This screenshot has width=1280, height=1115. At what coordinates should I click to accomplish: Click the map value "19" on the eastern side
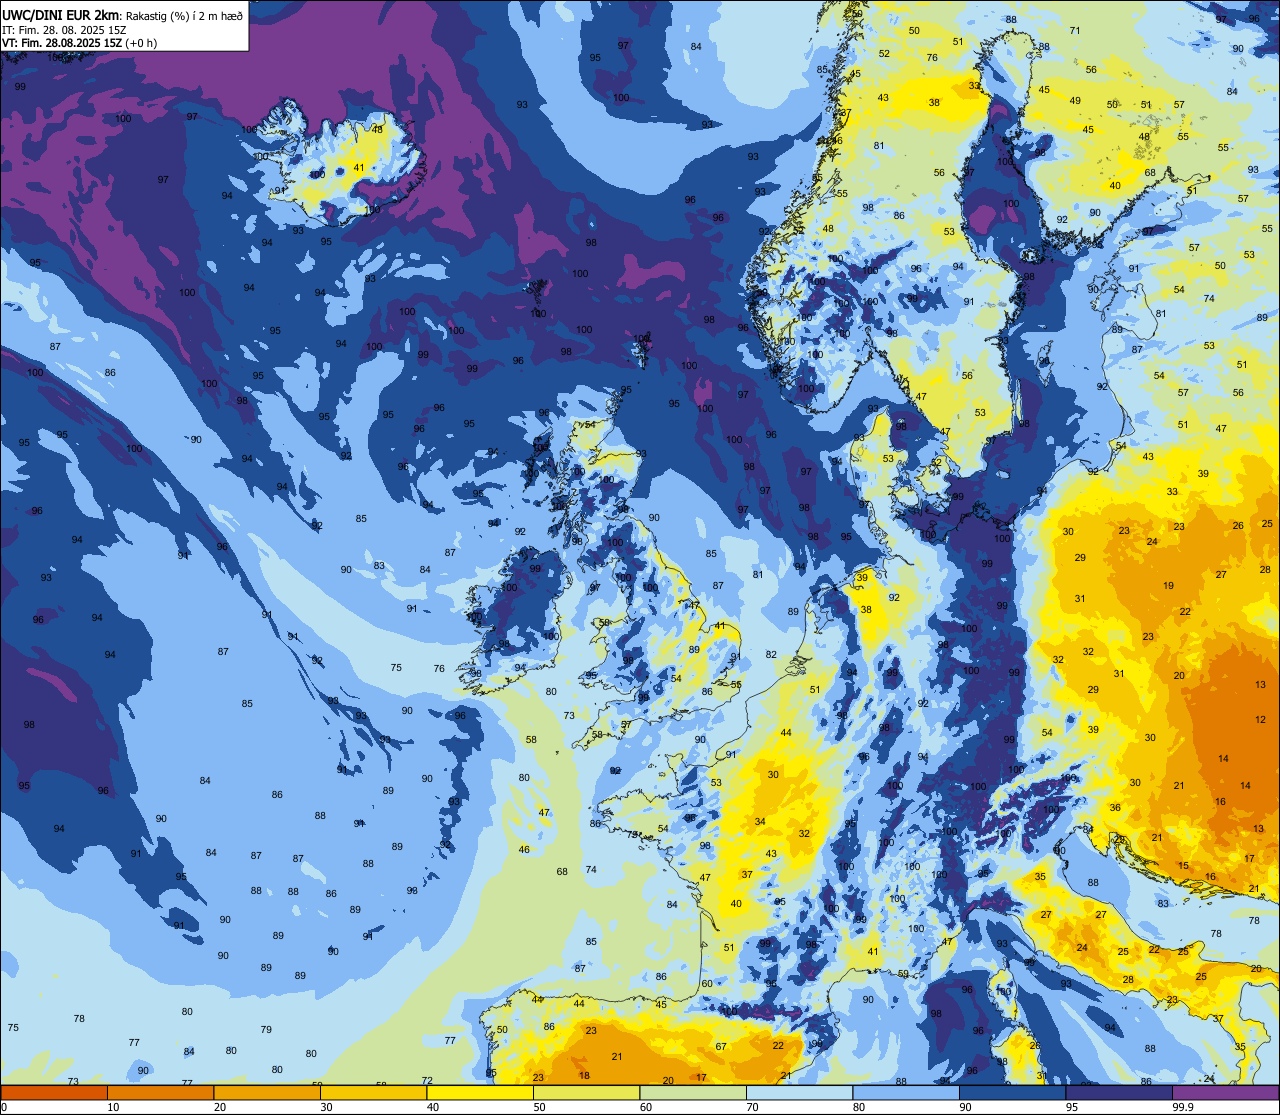coord(1168,585)
